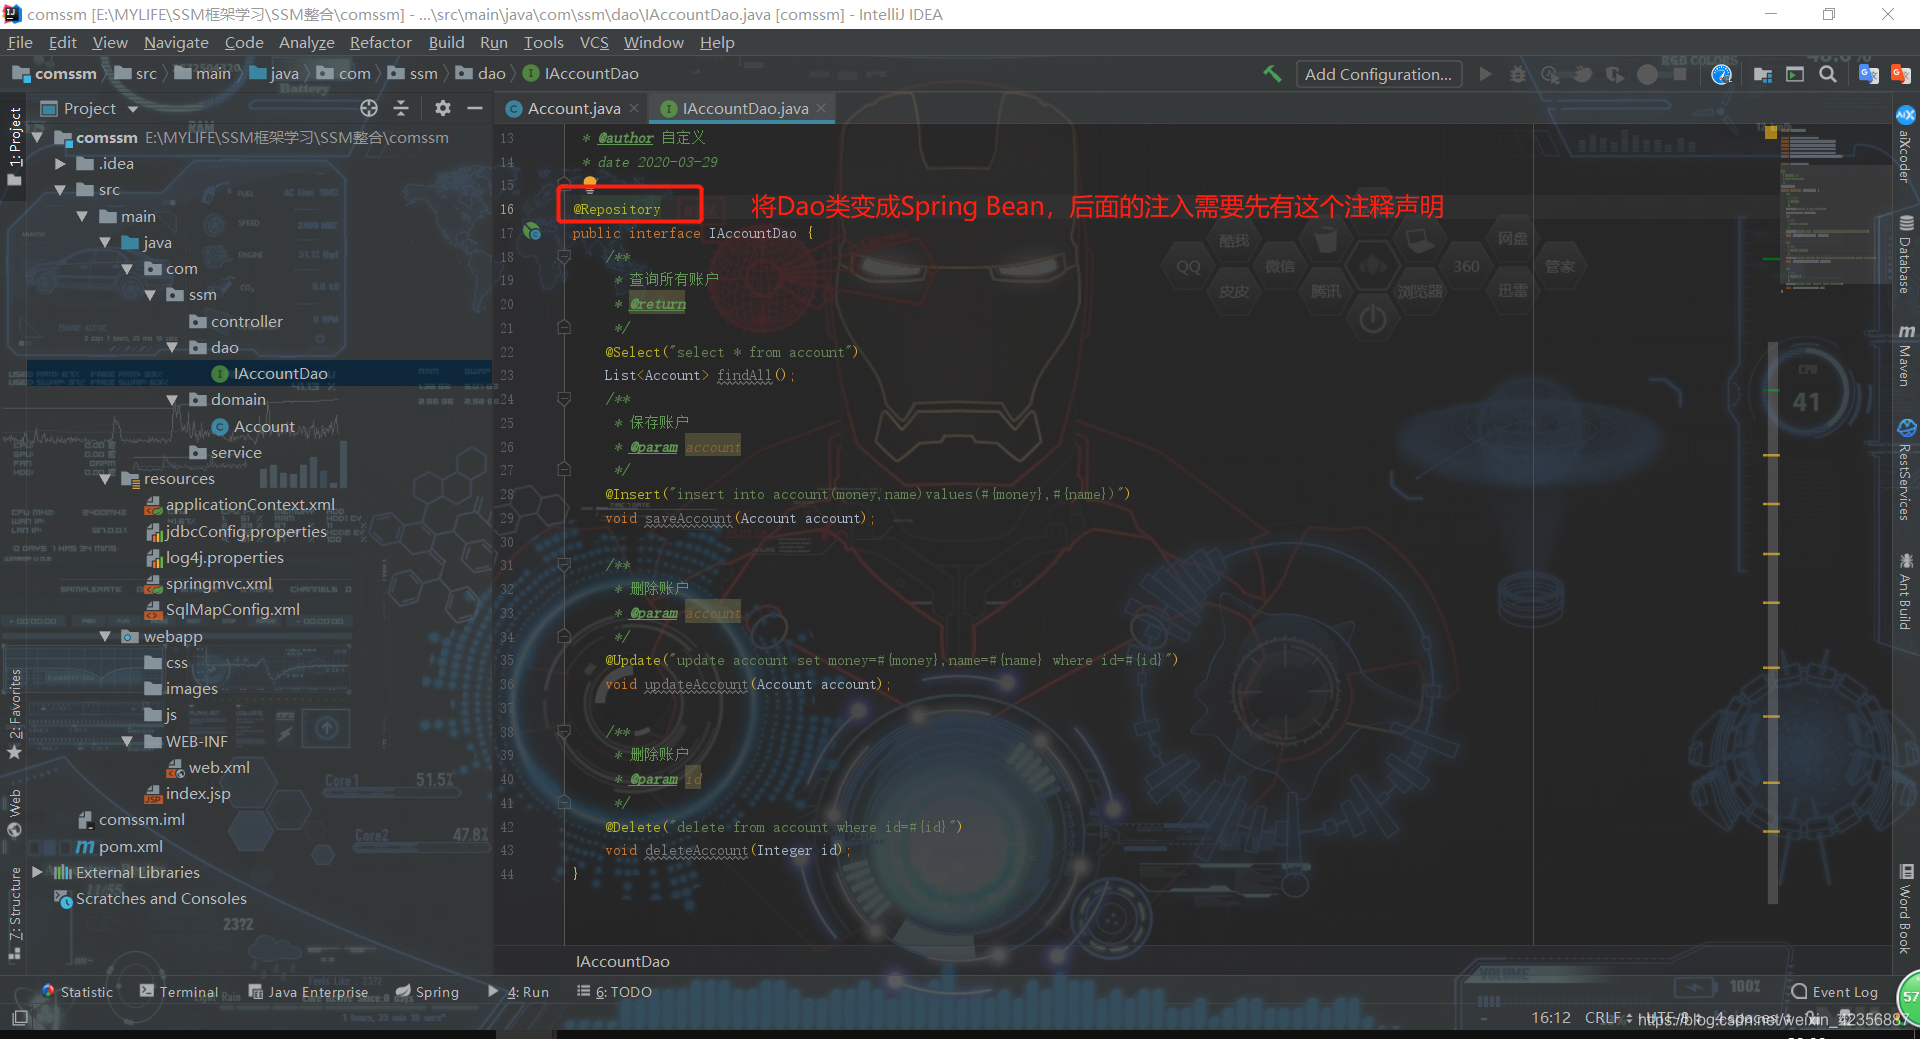Screen dimensions: 1920x1039
Task: Toggle the Spring tool window
Action: [x=427, y=992]
